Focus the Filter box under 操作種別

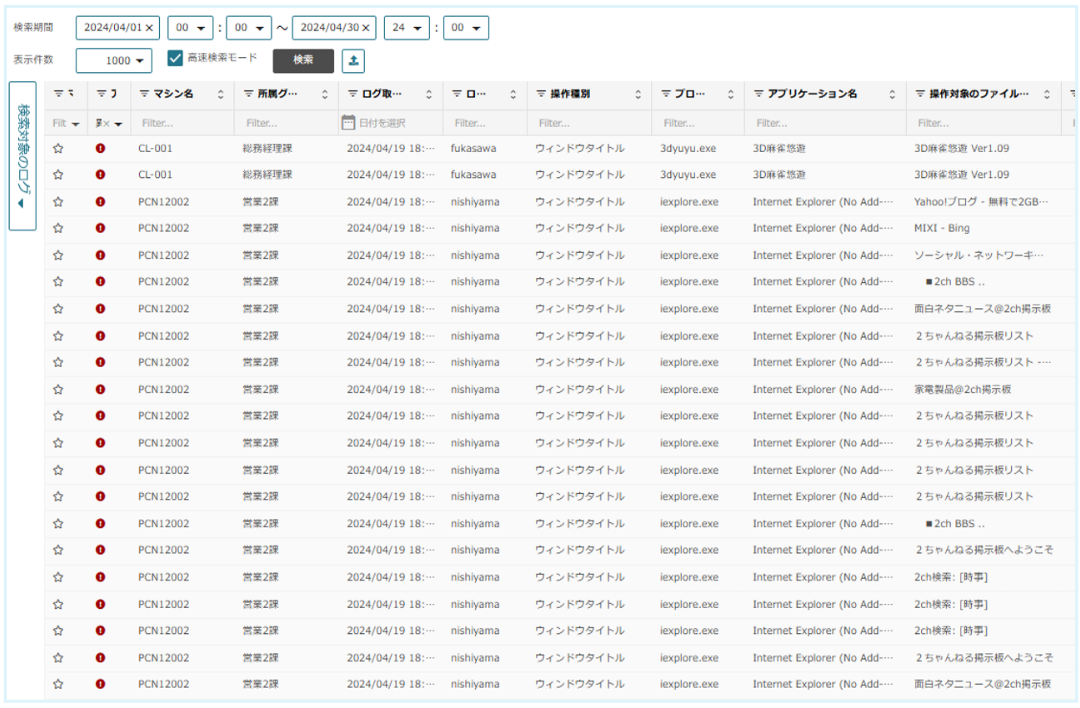point(589,123)
